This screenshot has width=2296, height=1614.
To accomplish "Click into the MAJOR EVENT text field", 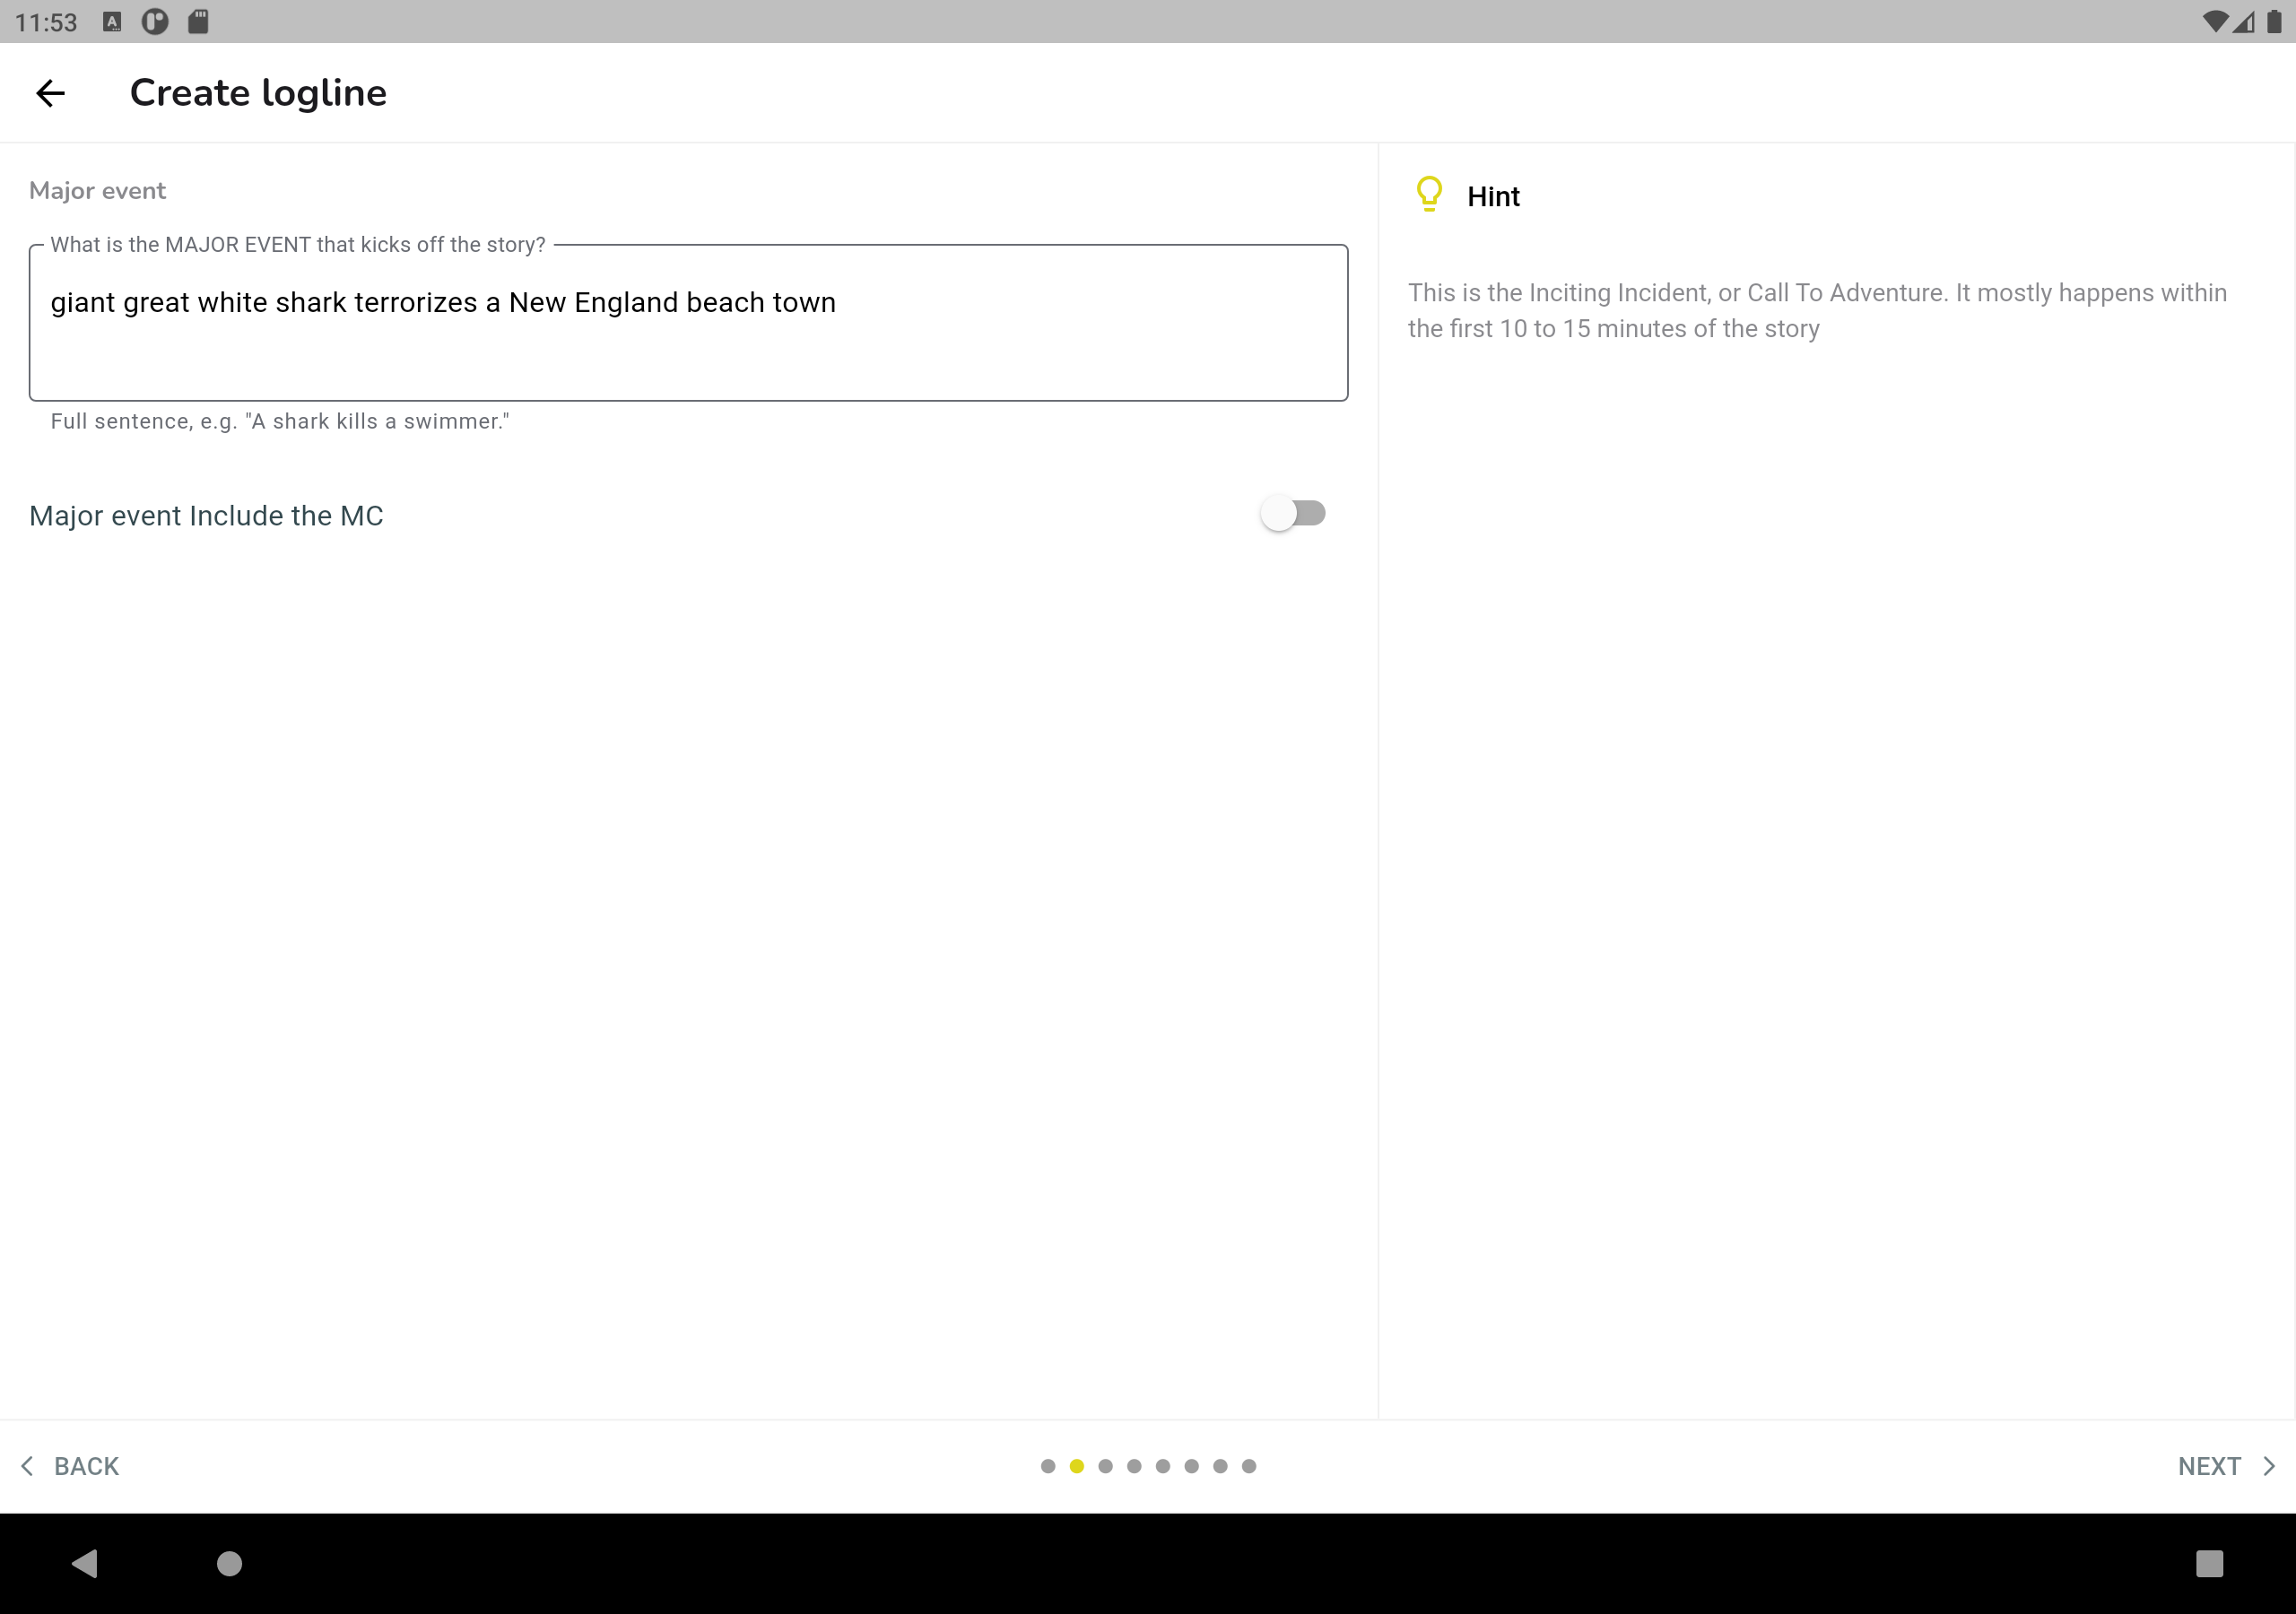I will [688, 323].
